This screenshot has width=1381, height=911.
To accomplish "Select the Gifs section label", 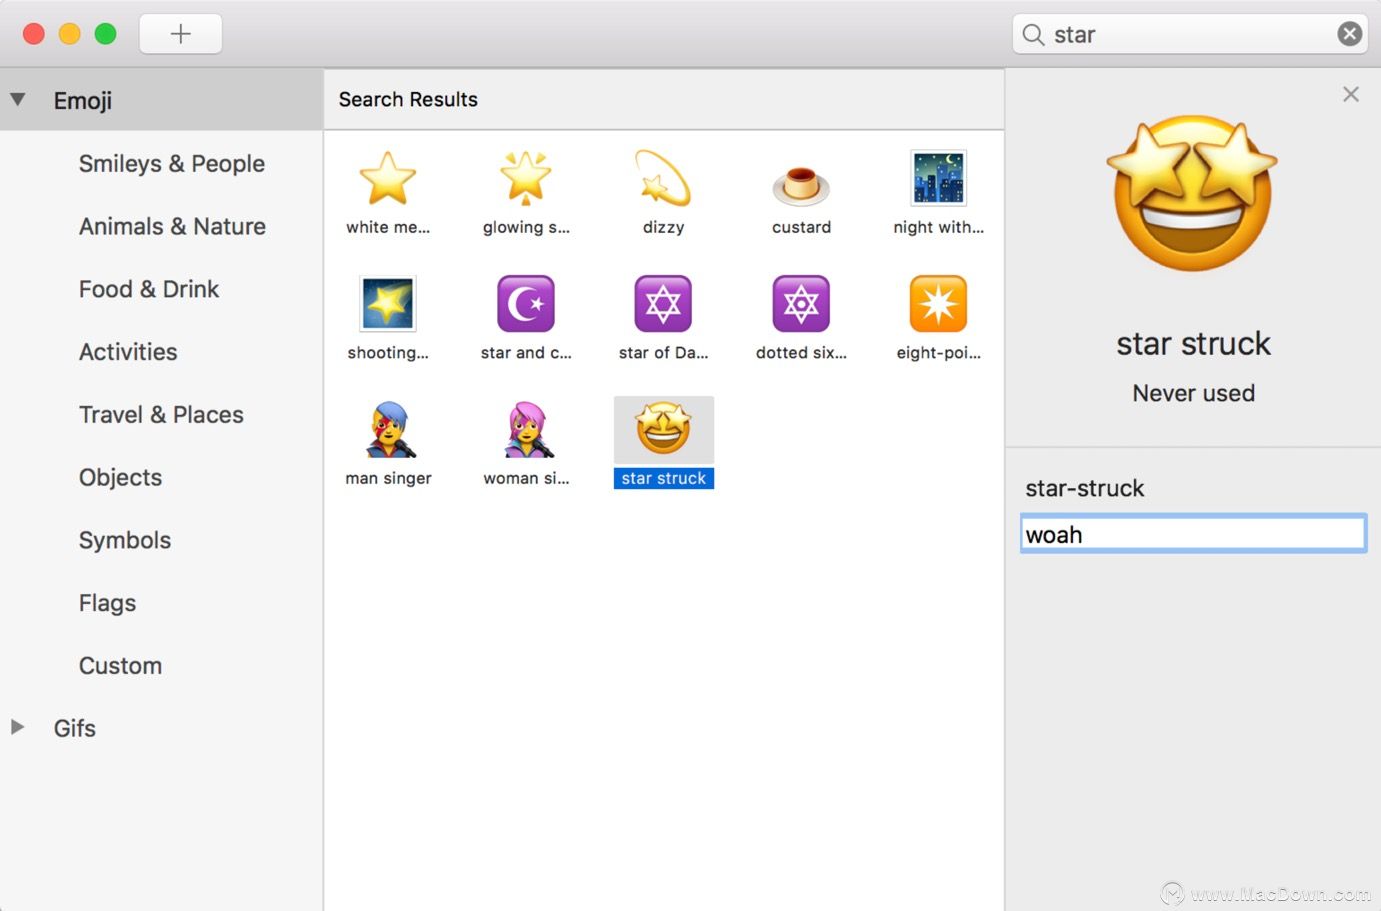I will pos(75,728).
